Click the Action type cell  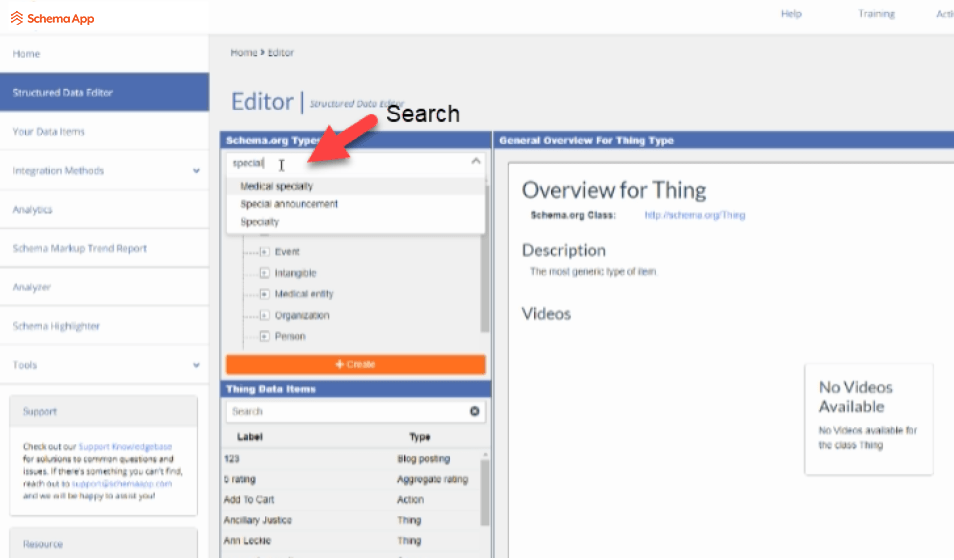[x=411, y=500]
